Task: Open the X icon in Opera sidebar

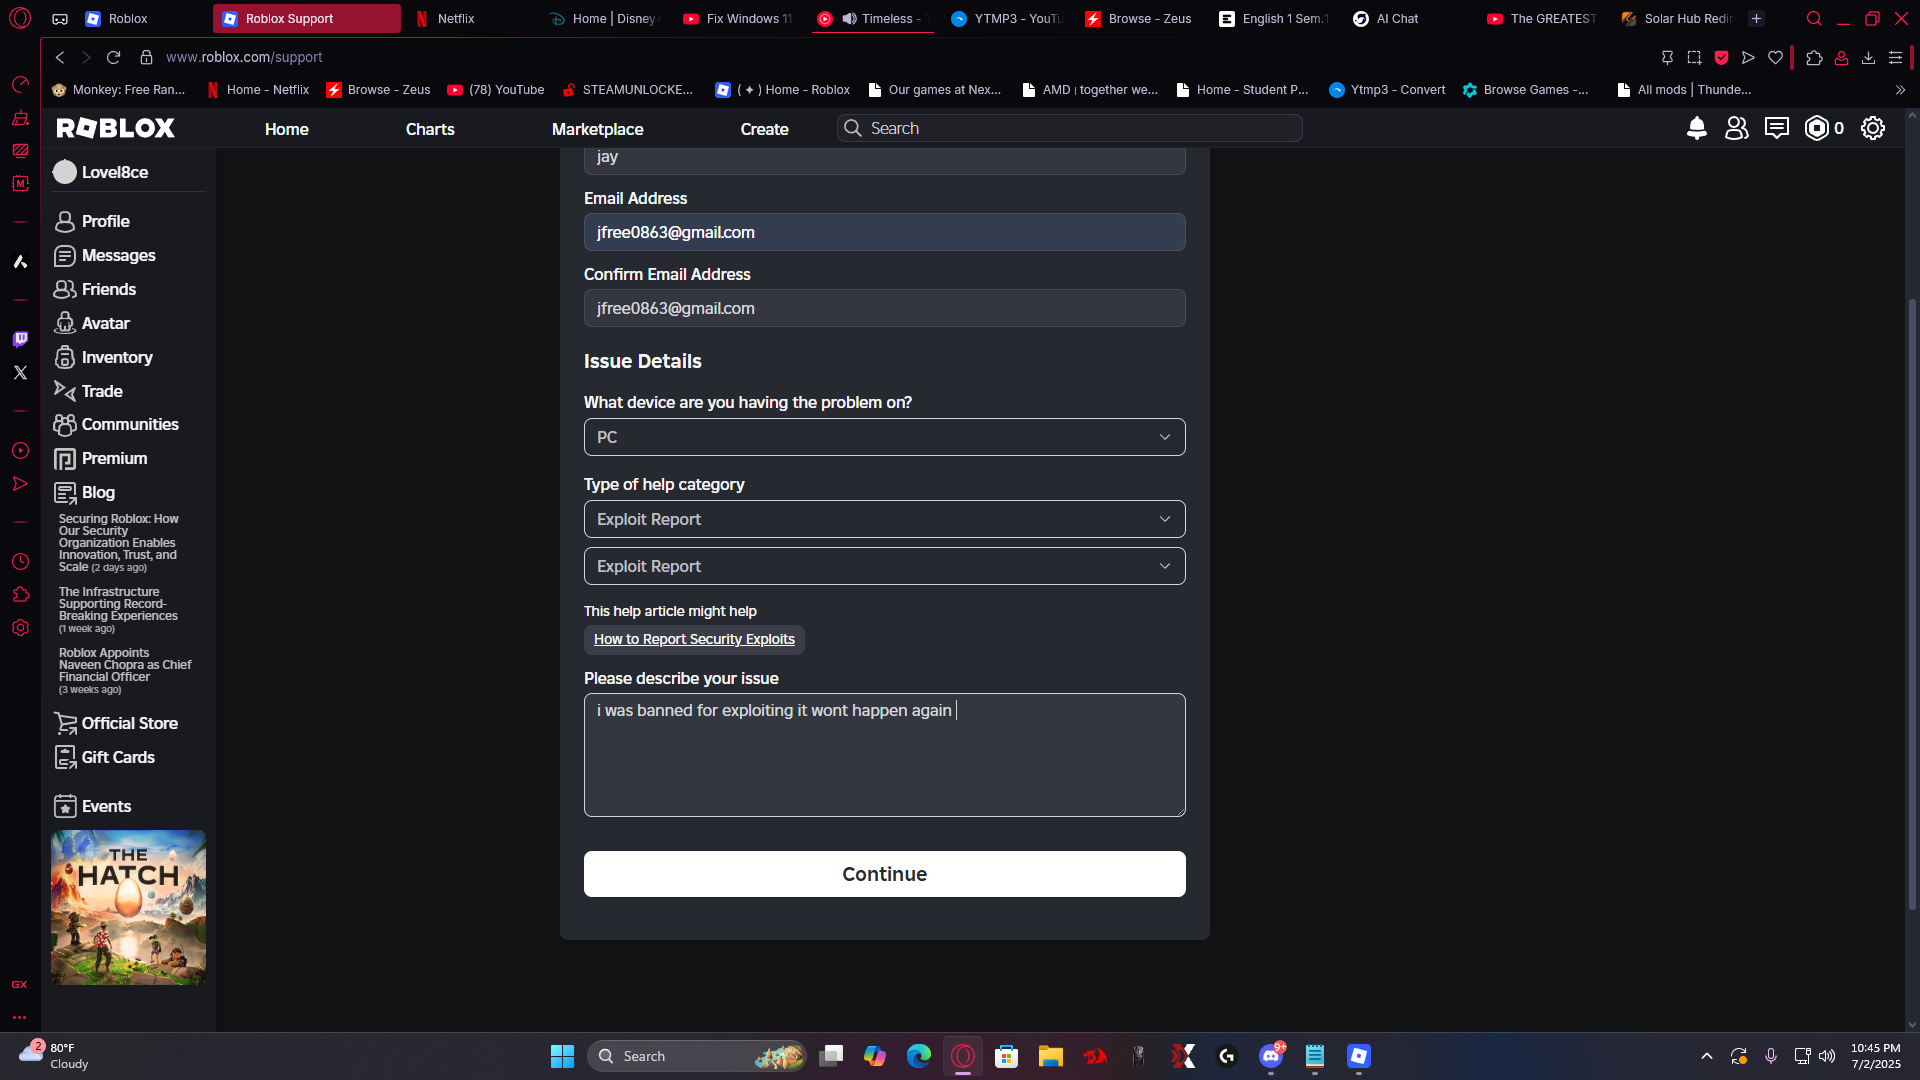Action: [x=20, y=372]
